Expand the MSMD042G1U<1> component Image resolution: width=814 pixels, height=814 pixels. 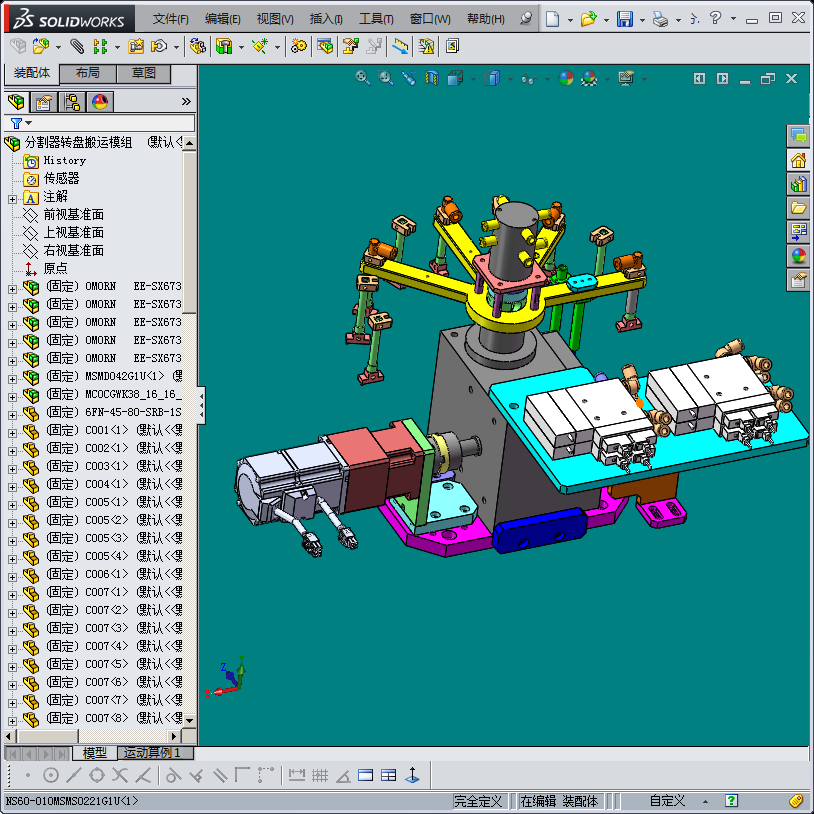(x=12, y=379)
